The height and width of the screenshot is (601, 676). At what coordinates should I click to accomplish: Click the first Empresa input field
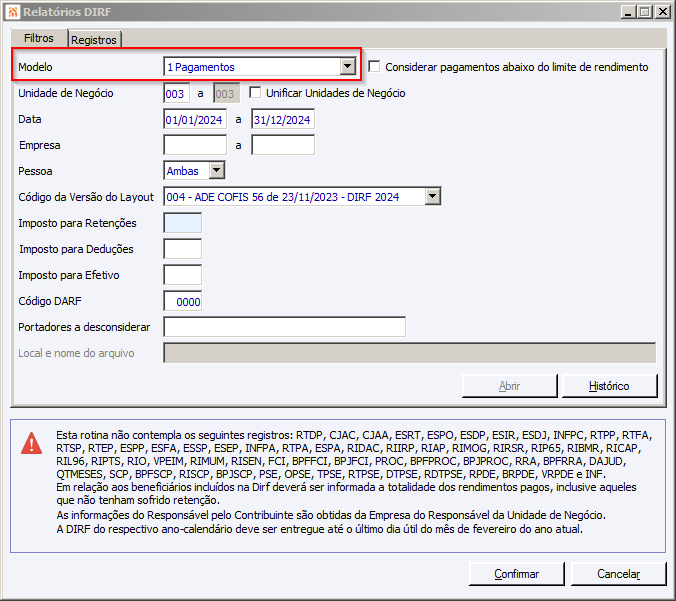195,145
